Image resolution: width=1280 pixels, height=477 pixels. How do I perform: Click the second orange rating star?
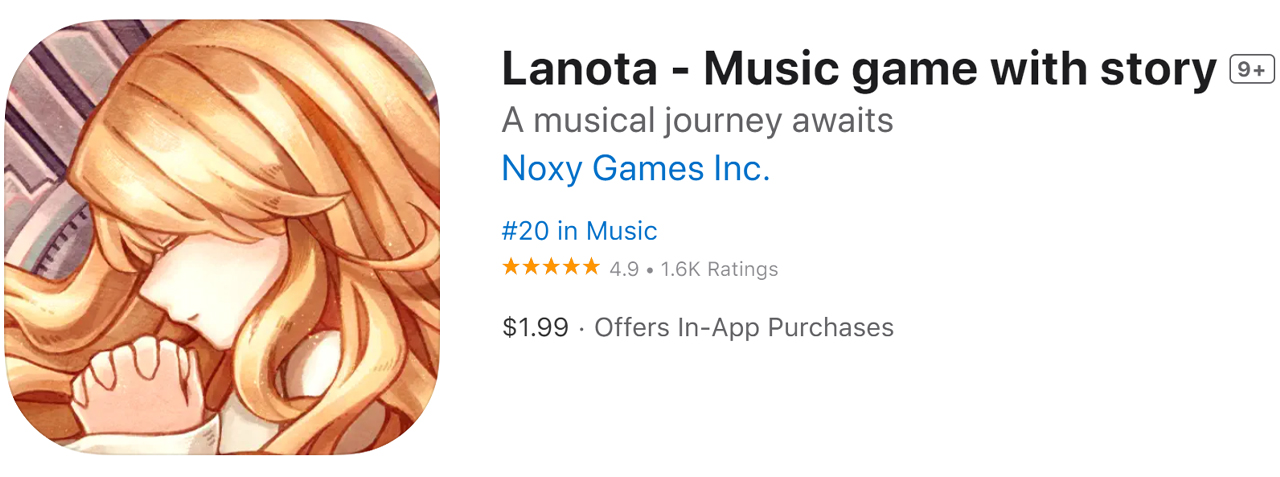point(531,267)
